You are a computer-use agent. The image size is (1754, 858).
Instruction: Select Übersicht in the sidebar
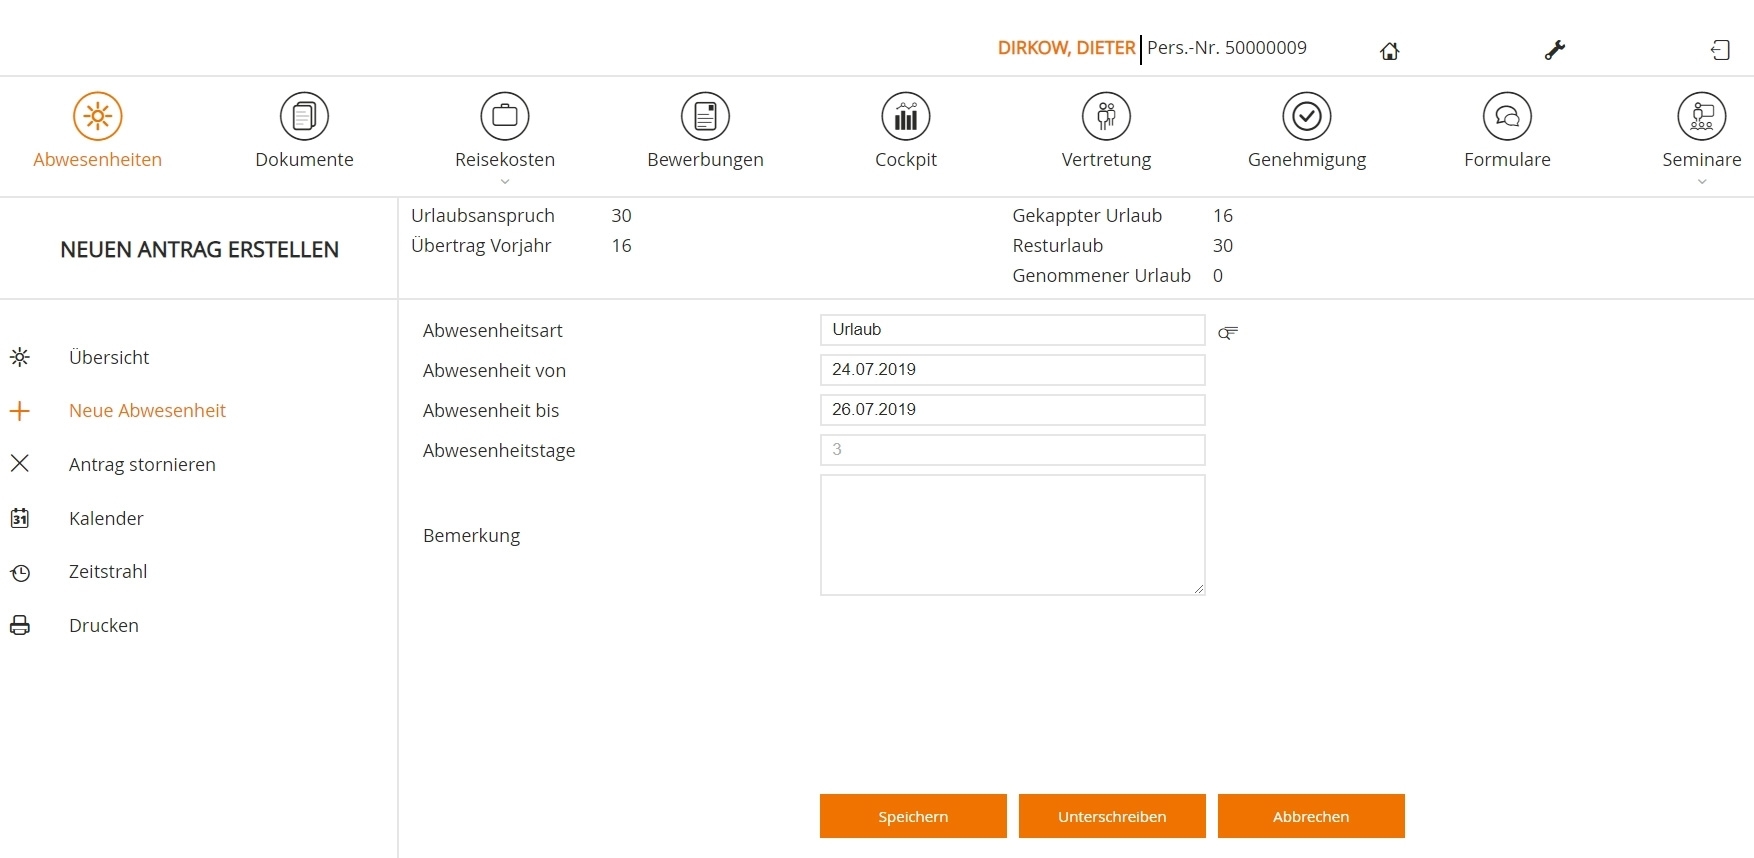tap(109, 357)
